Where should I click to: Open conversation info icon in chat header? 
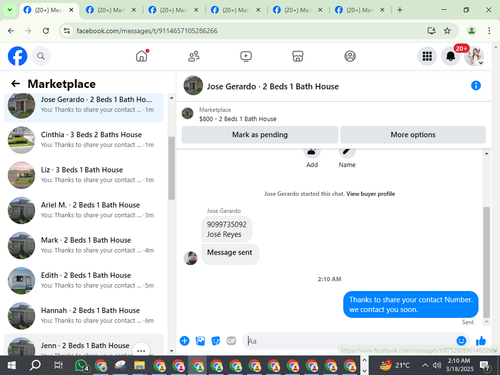(x=476, y=86)
